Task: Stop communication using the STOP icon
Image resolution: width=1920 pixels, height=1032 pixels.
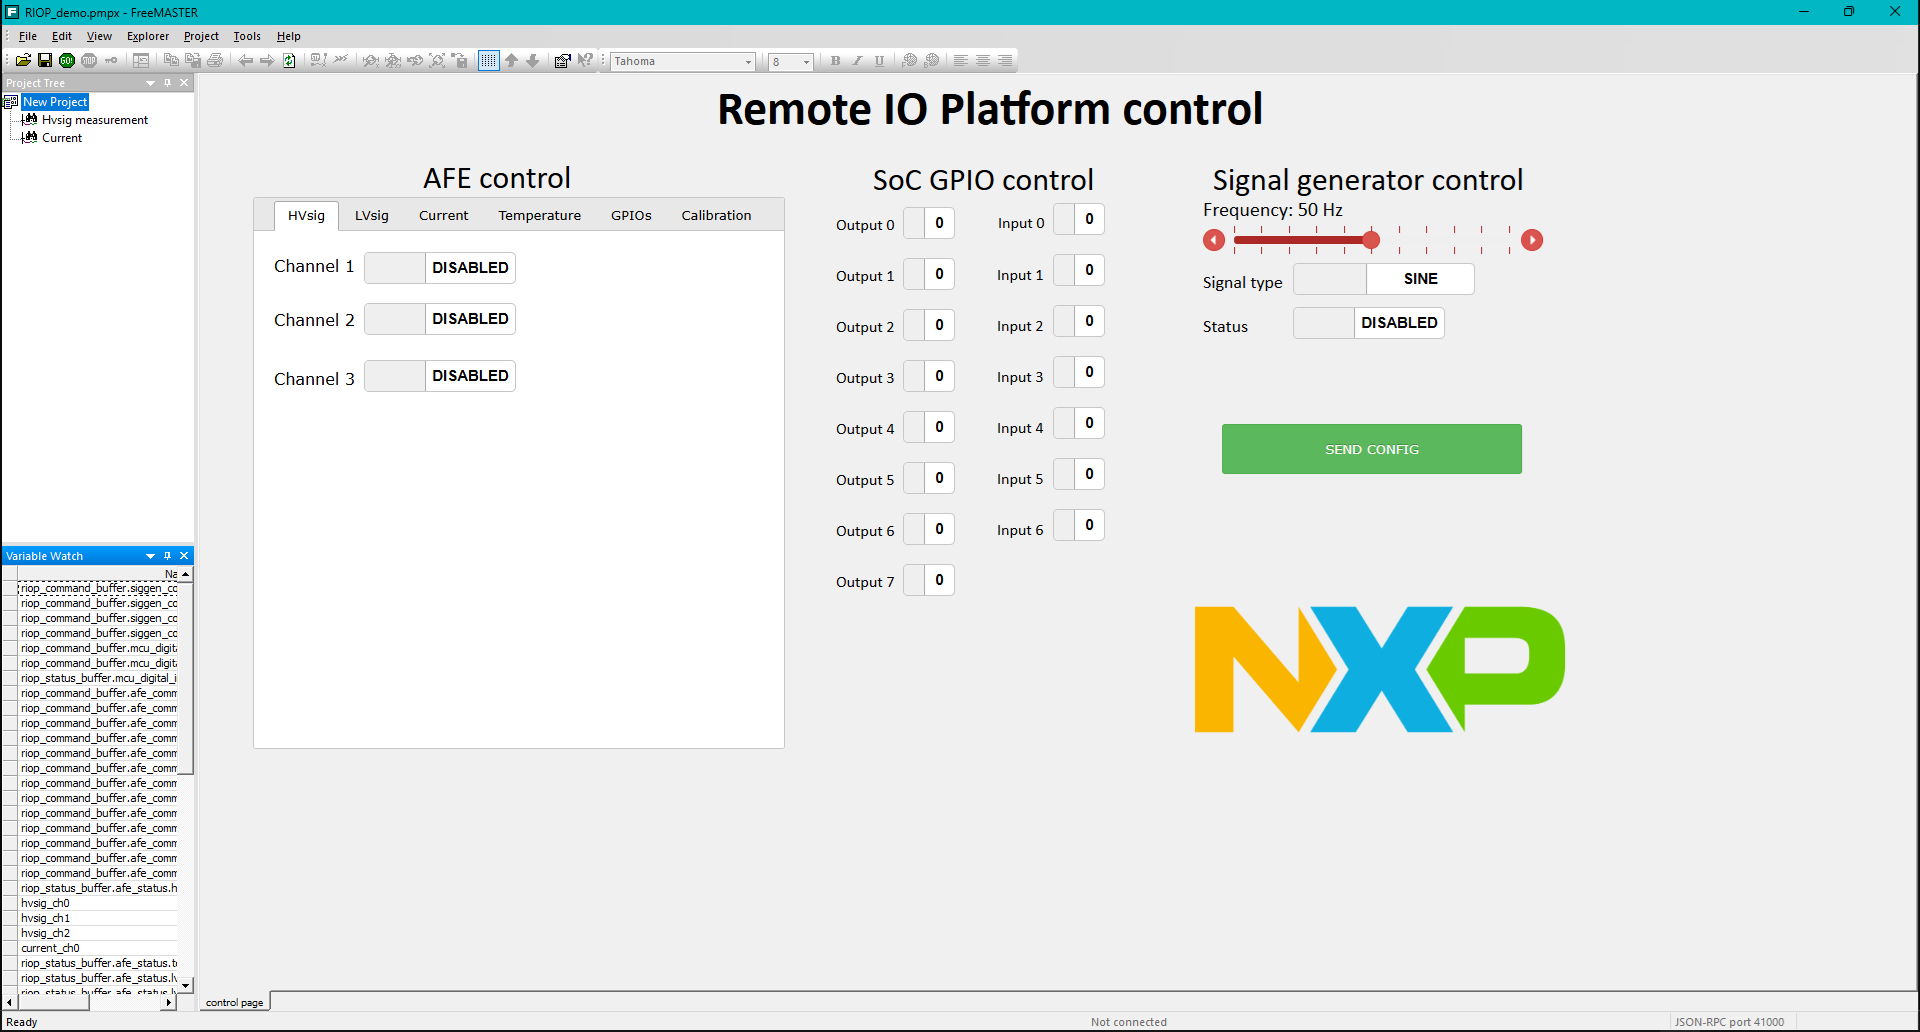Action: pyautogui.click(x=88, y=60)
